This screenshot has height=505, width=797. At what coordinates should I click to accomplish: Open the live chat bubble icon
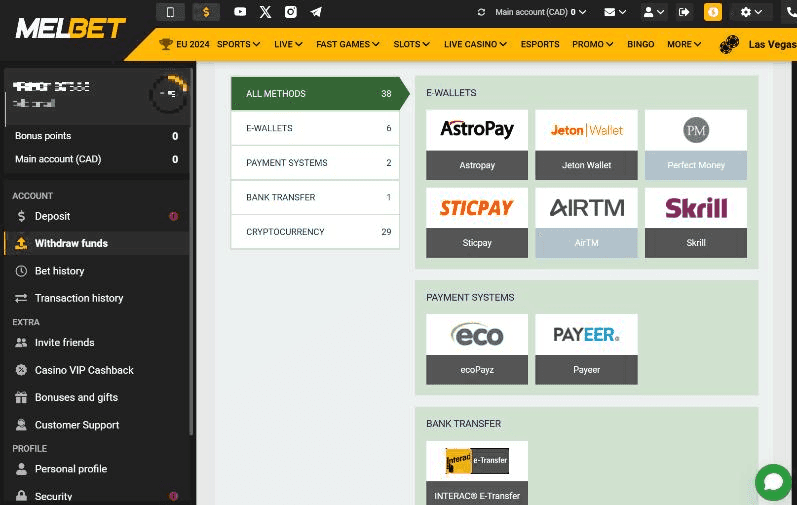point(772,482)
